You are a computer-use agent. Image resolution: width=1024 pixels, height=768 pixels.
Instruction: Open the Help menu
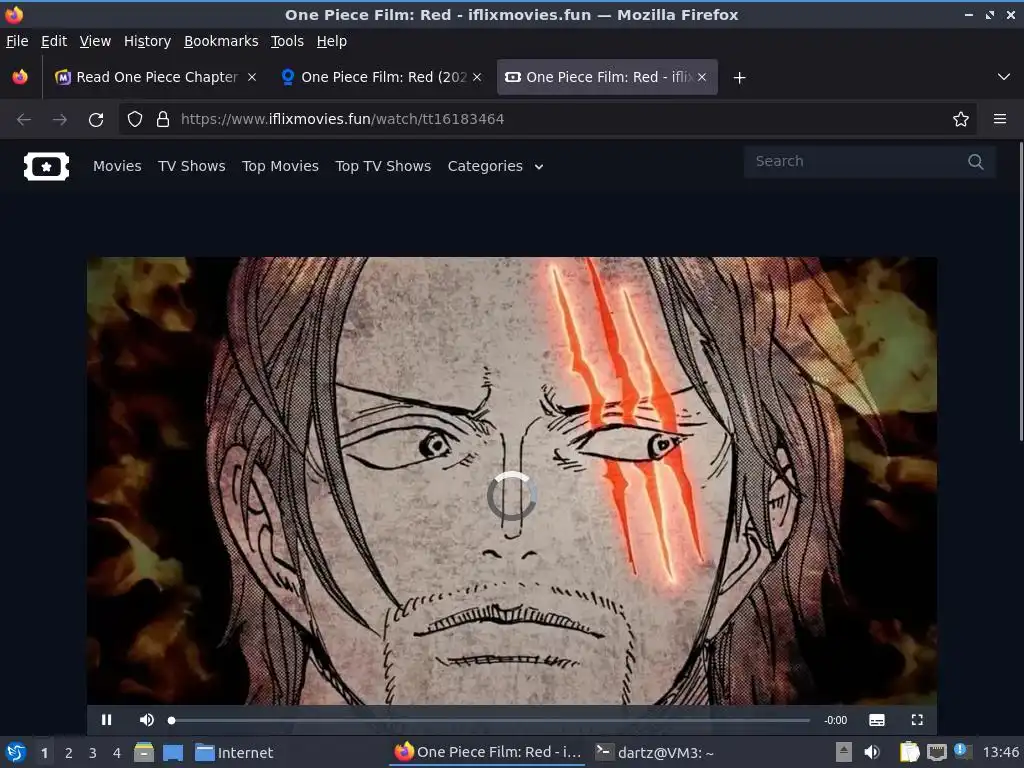click(331, 41)
